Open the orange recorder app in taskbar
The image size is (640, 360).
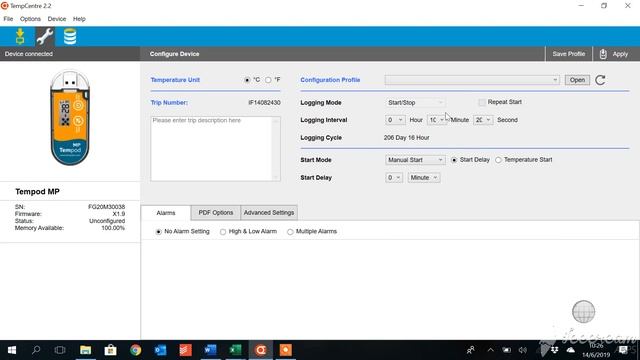[285, 350]
